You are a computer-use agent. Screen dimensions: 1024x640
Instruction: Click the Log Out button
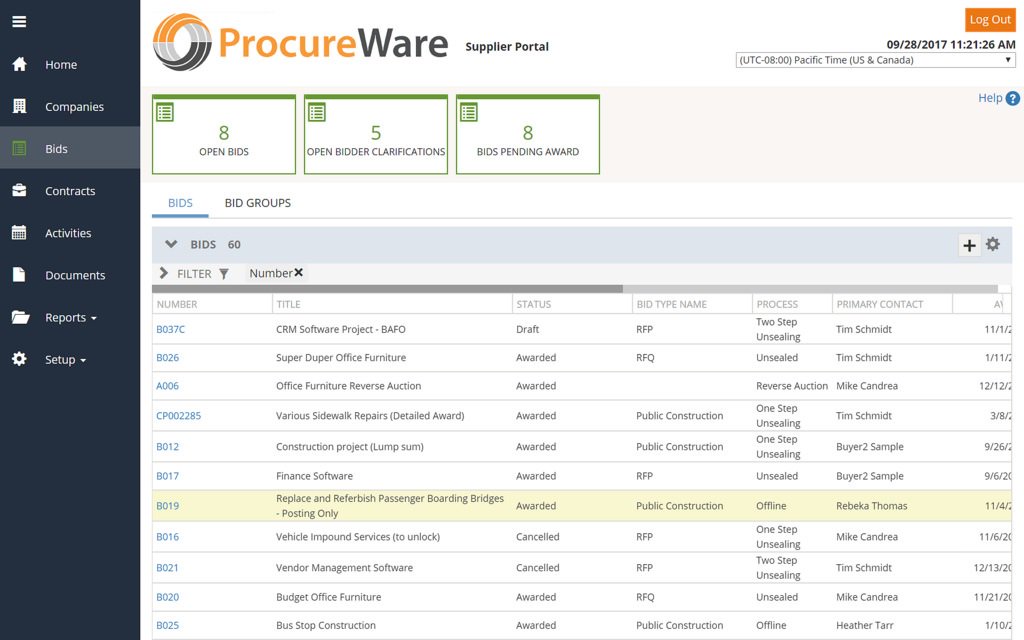pos(990,20)
